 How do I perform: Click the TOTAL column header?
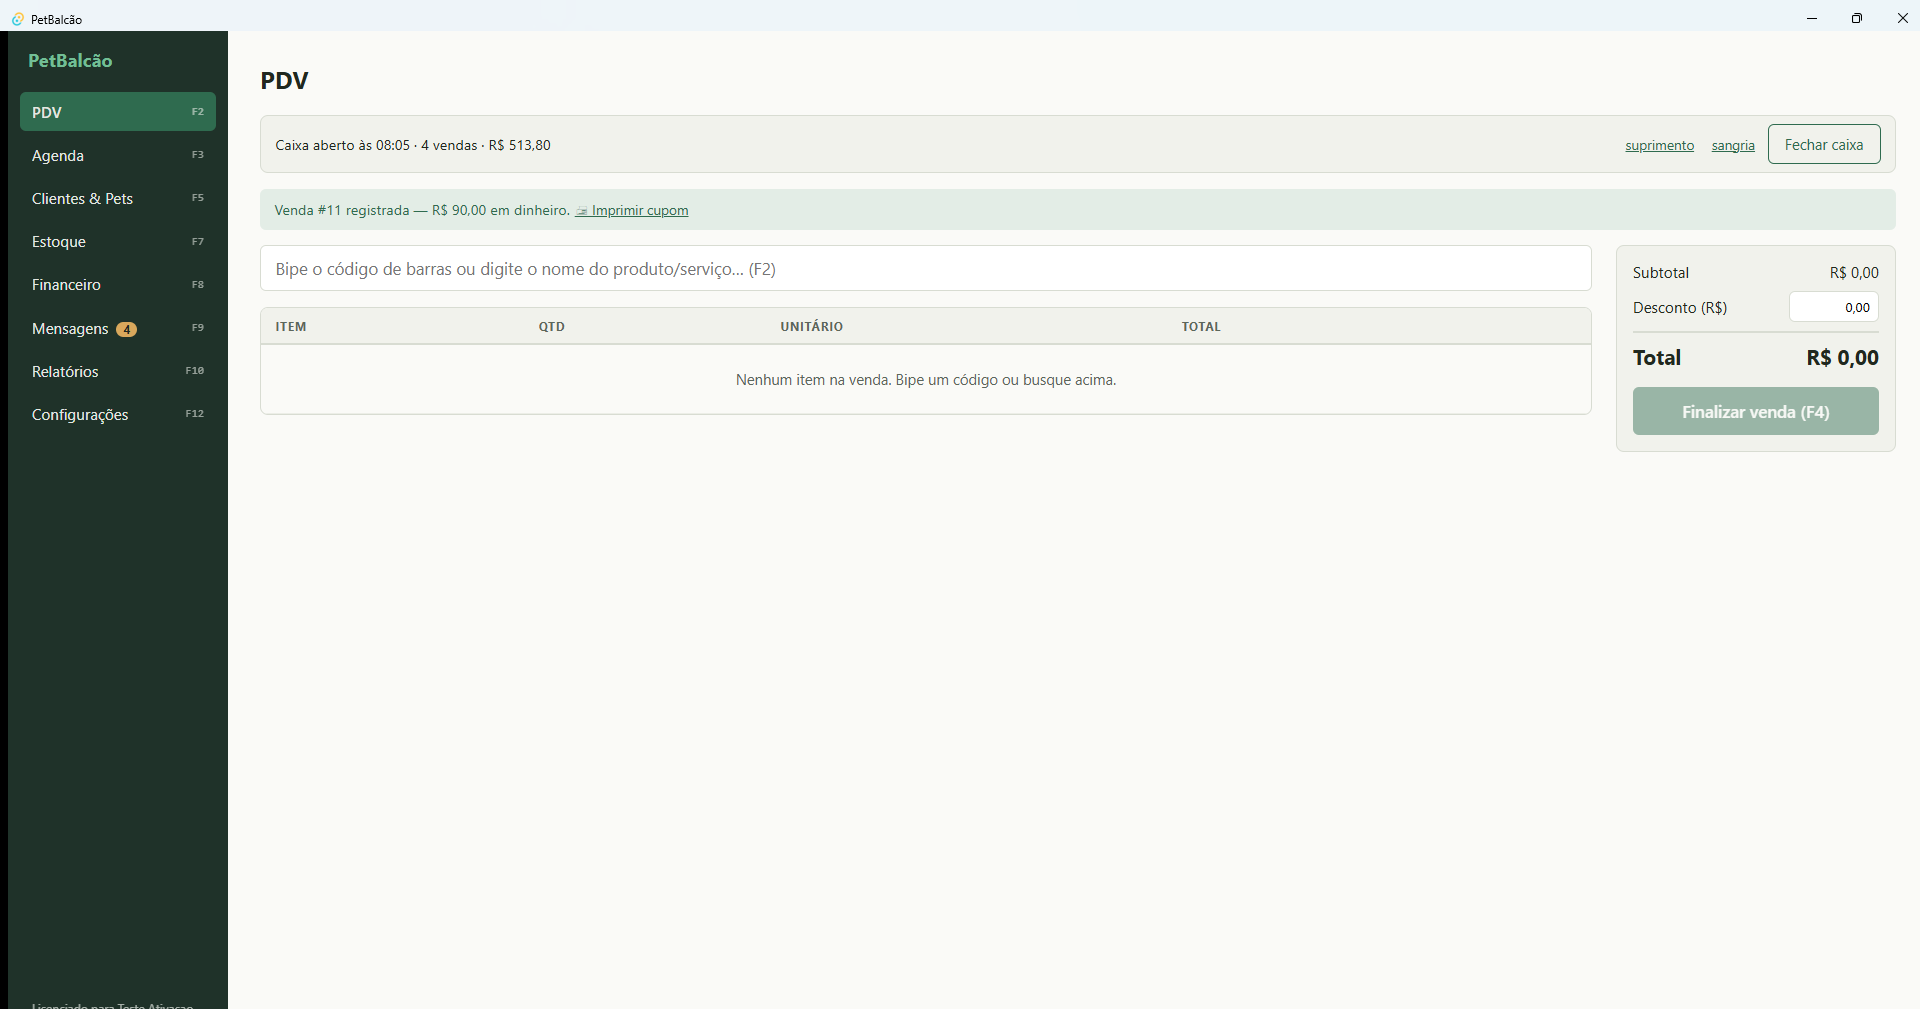(x=1201, y=326)
